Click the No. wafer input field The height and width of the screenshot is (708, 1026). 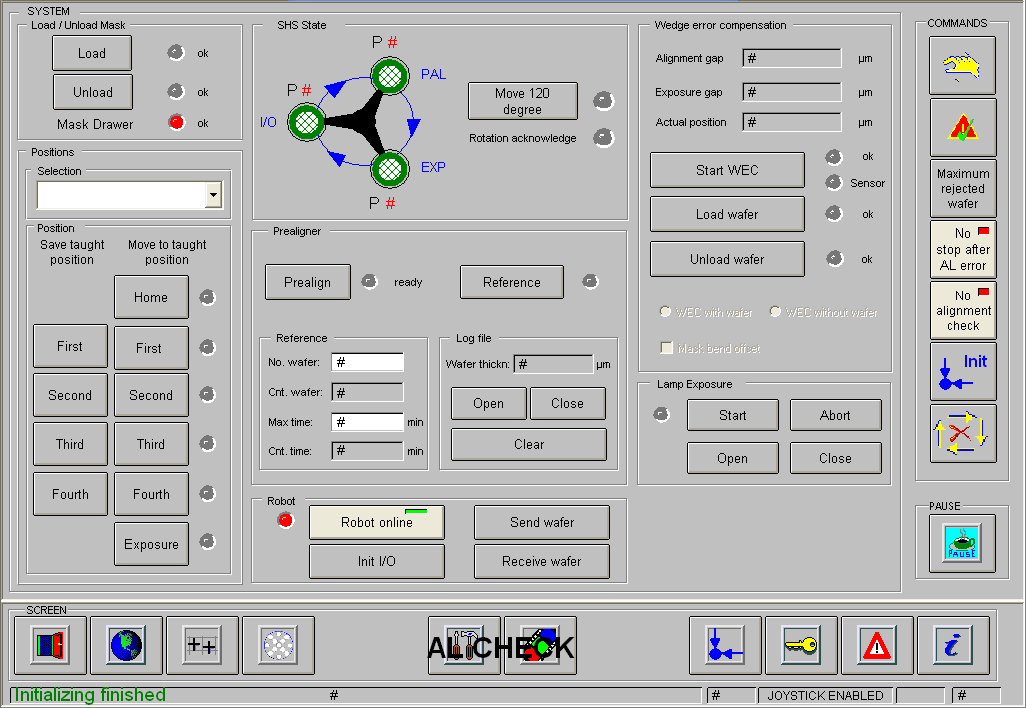(367, 362)
